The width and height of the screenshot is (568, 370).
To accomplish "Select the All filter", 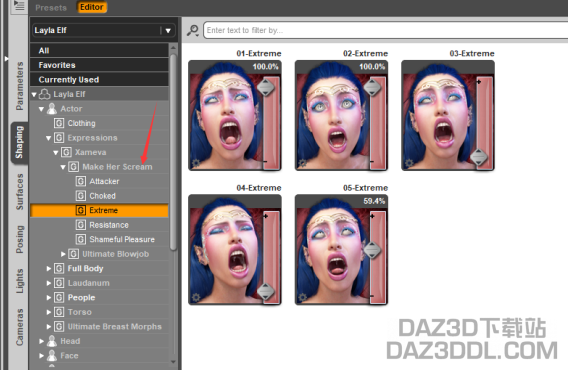I will (99, 50).
